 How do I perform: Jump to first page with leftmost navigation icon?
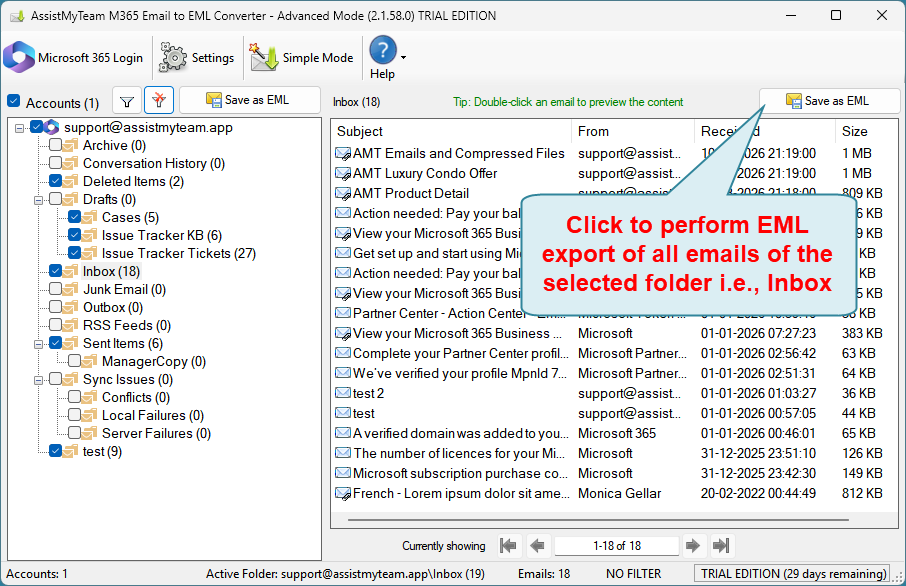(x=508, y=545)
